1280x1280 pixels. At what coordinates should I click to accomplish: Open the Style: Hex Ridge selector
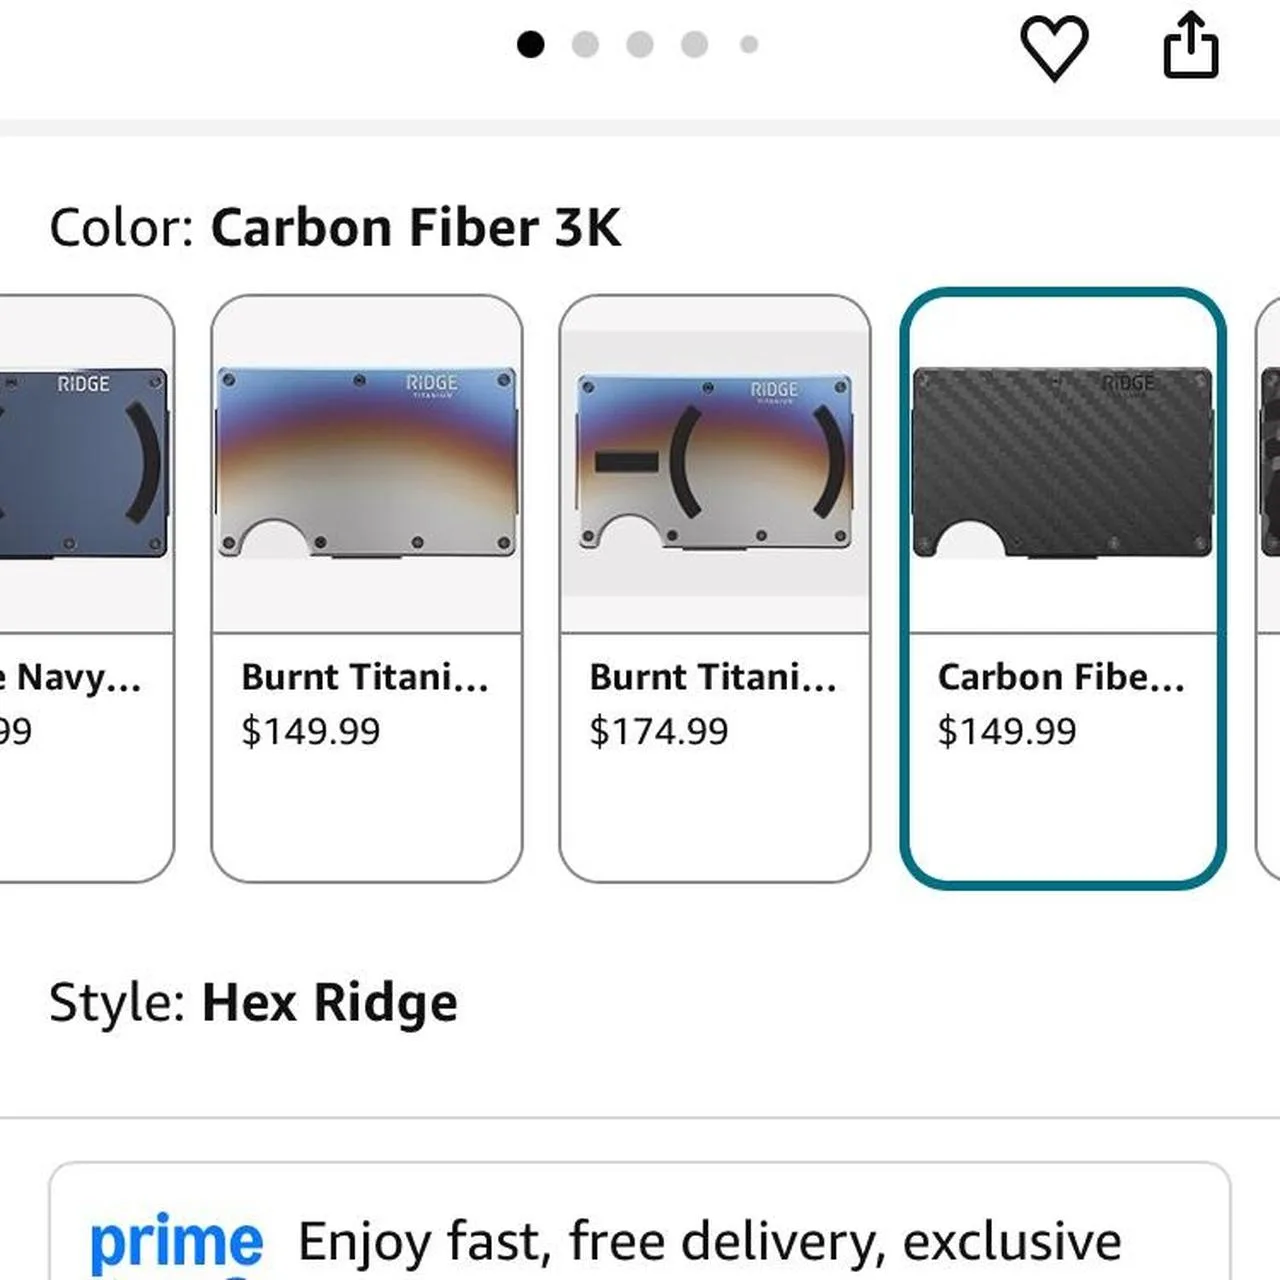253,1002
